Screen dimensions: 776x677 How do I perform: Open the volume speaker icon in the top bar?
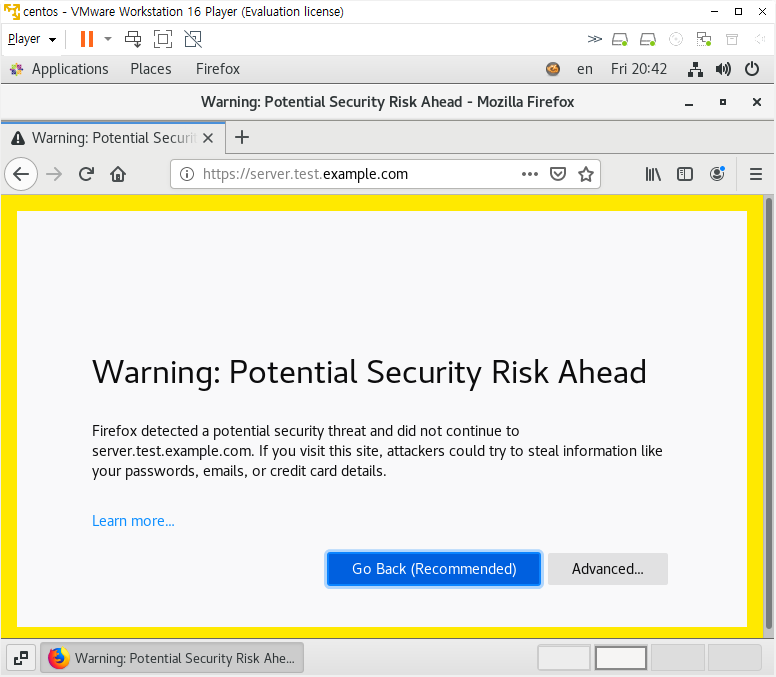pyautogui.click(x=723, y=69)
